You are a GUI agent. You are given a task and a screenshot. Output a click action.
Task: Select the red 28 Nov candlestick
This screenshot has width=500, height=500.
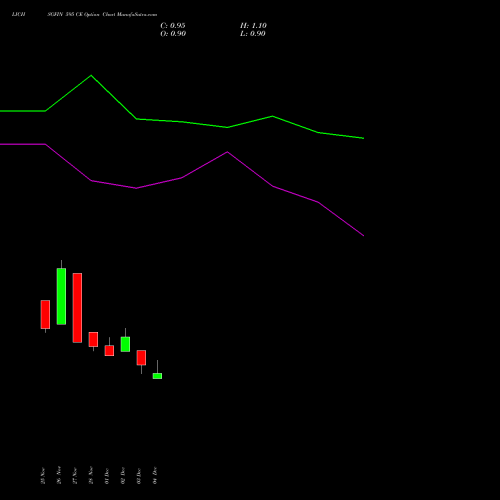93,340
